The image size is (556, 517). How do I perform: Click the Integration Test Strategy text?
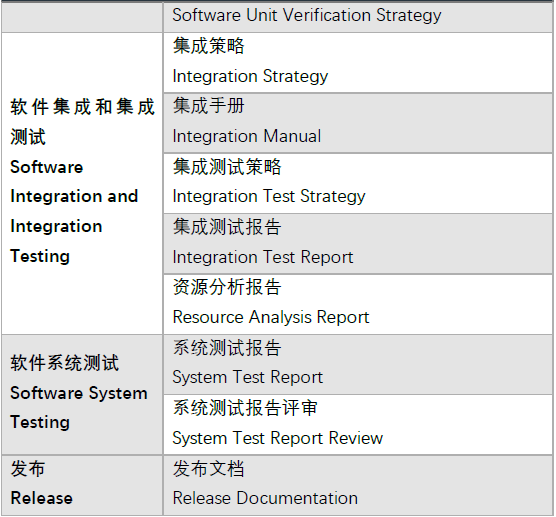[x=268, y=197]
